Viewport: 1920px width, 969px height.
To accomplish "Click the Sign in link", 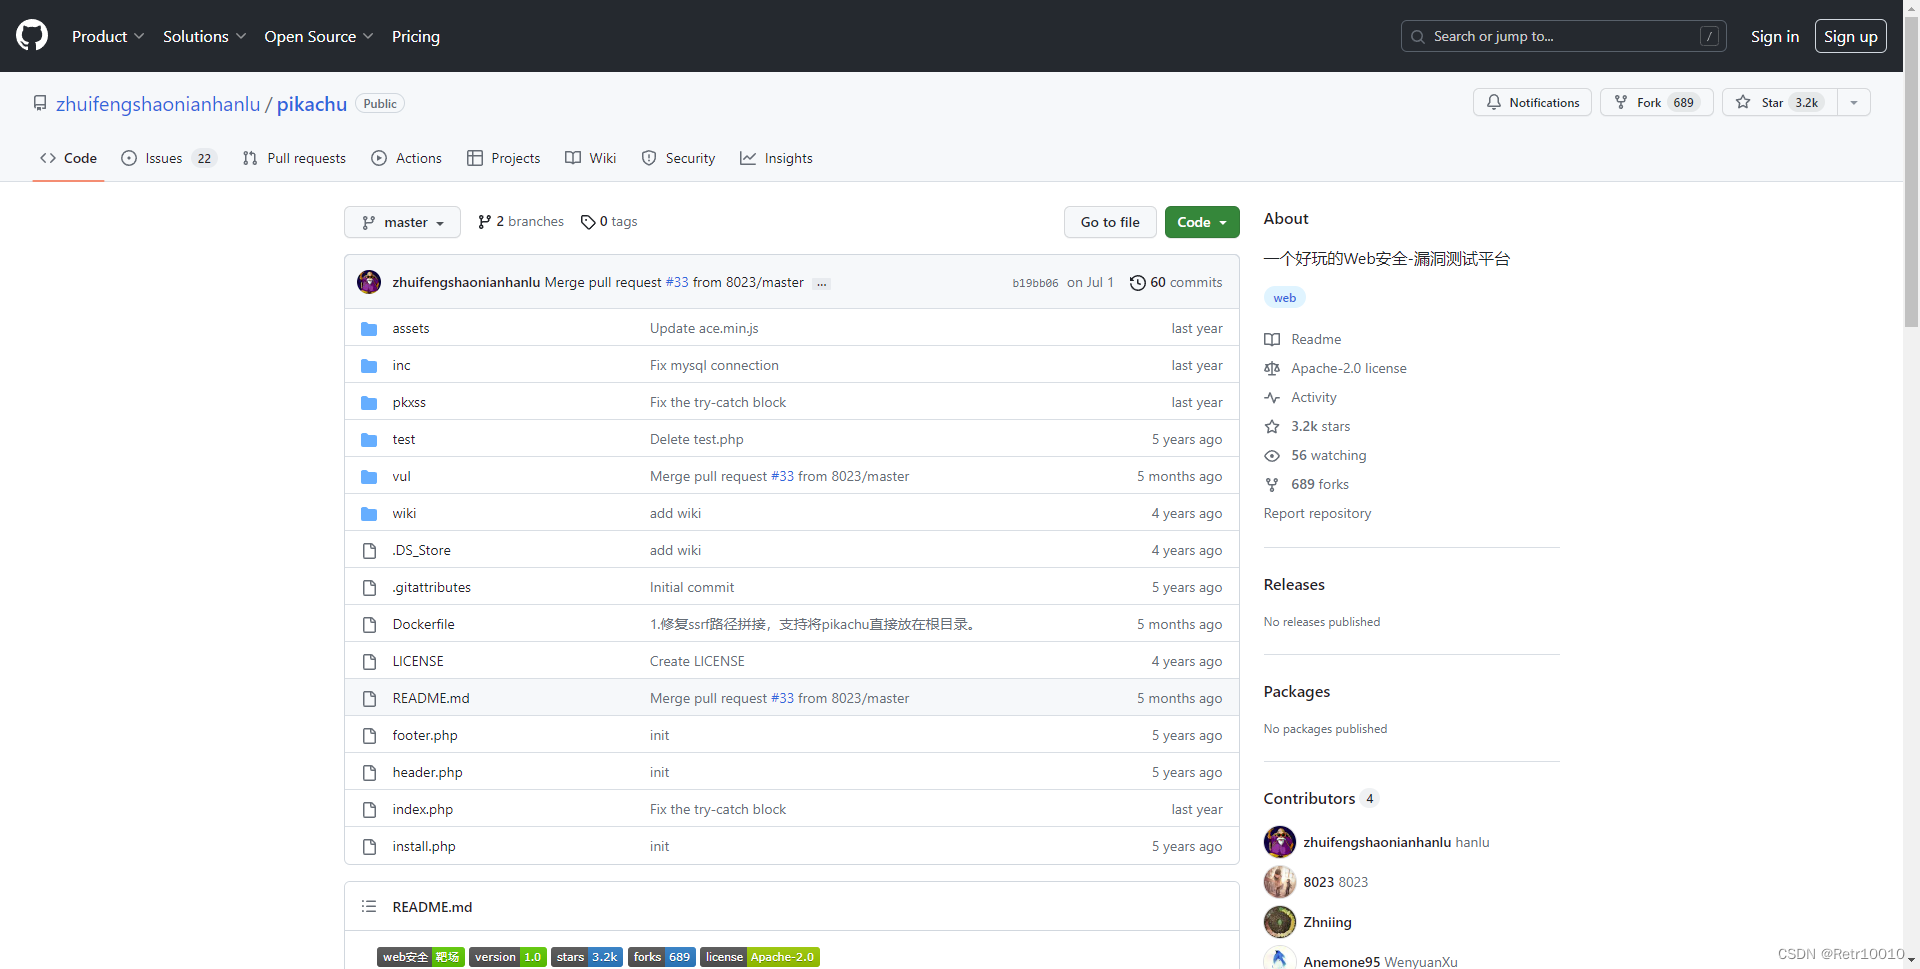I will [1775, 36].
